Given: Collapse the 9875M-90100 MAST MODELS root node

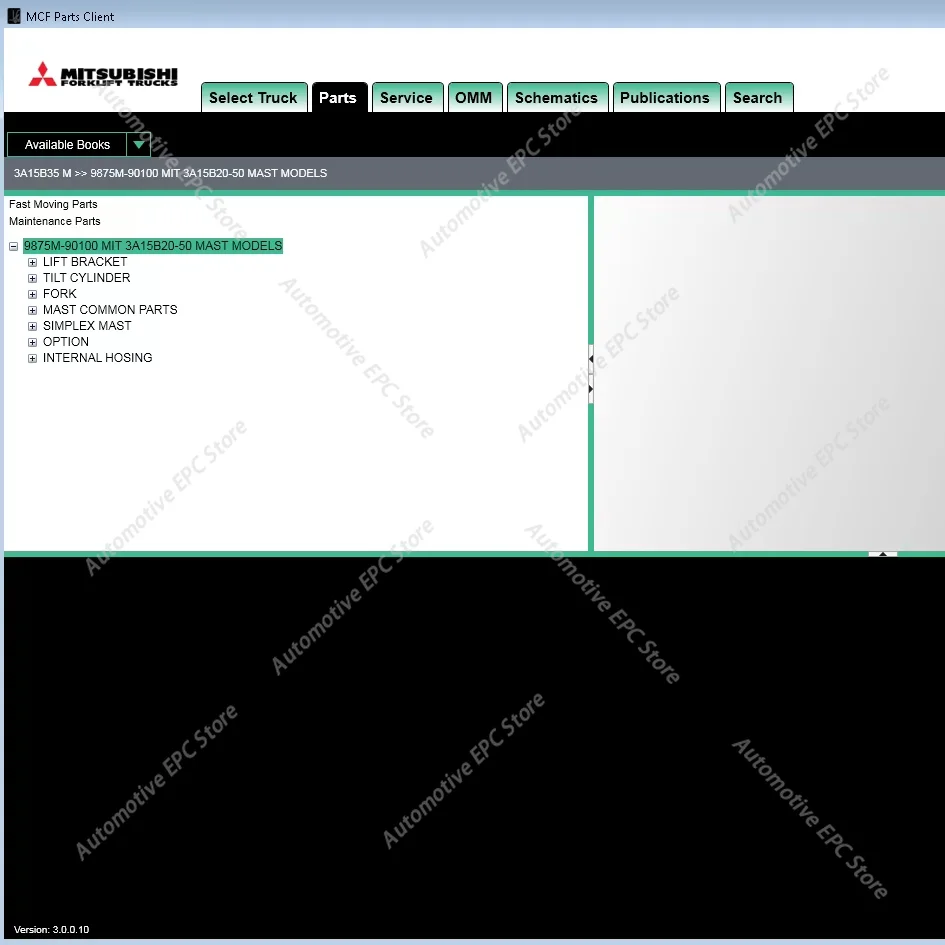Looking at the screenshot, I should click(13, 246).
